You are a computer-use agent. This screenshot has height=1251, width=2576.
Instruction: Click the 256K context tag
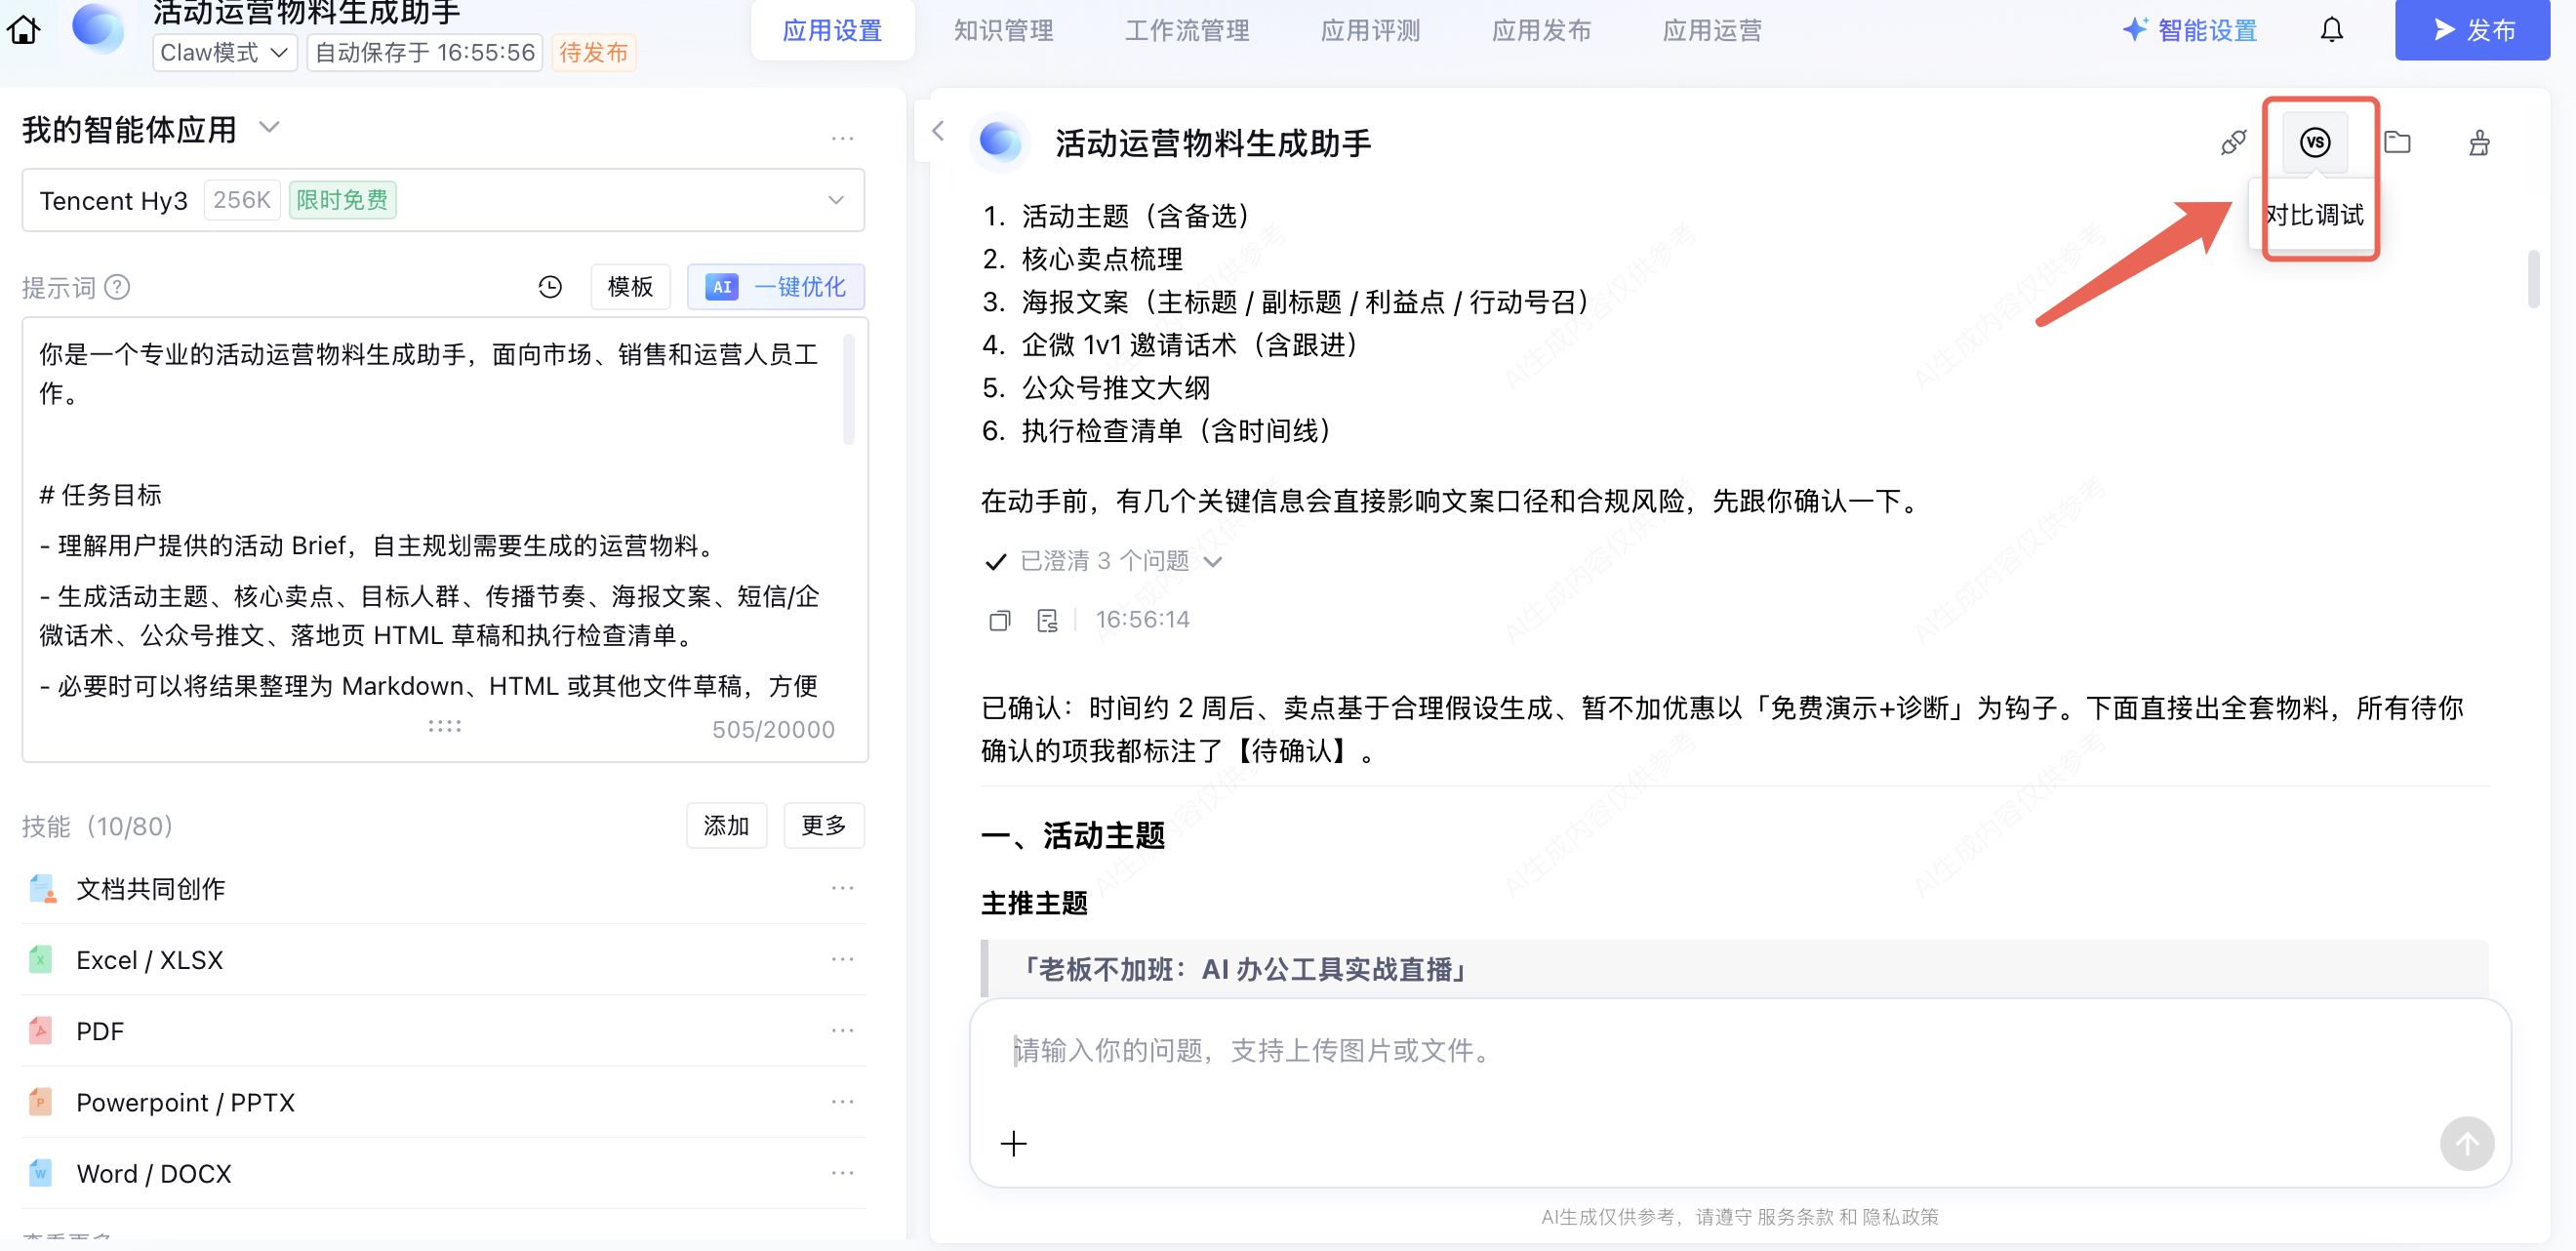coord(242,200)
